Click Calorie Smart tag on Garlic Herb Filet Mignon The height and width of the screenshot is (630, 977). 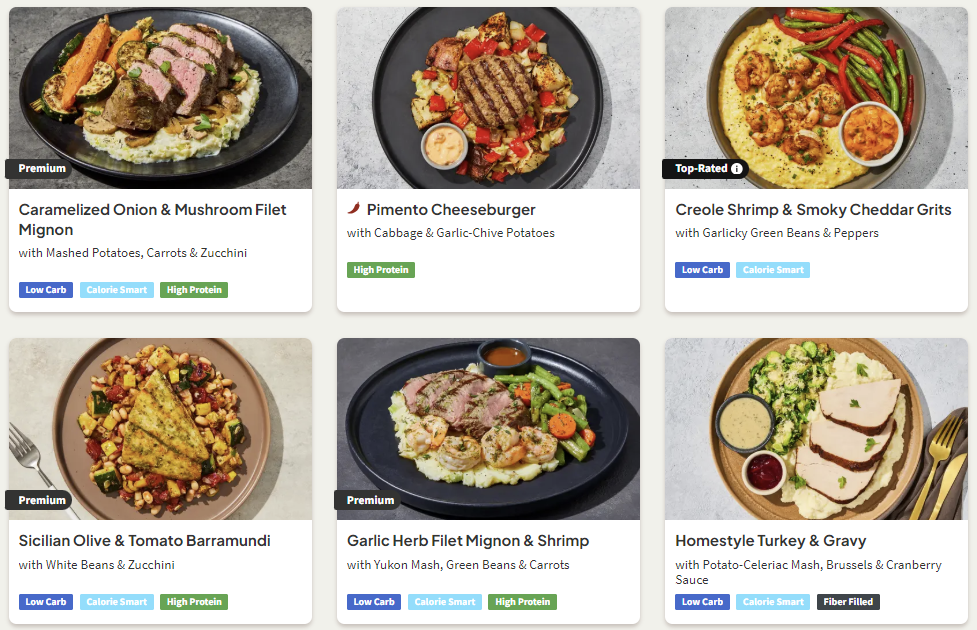point(444,602)
